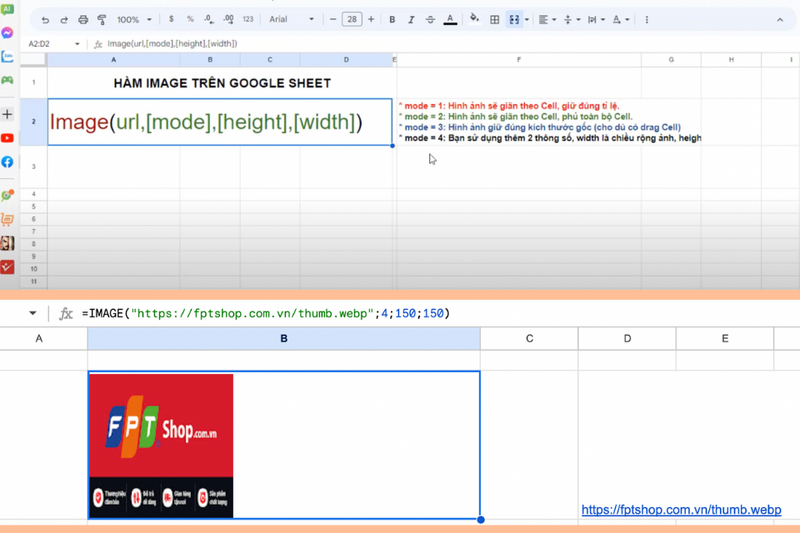Open the fptshop.com.vn/thumb.webp link
800x533 pixels.
click(x=681, y=510)
